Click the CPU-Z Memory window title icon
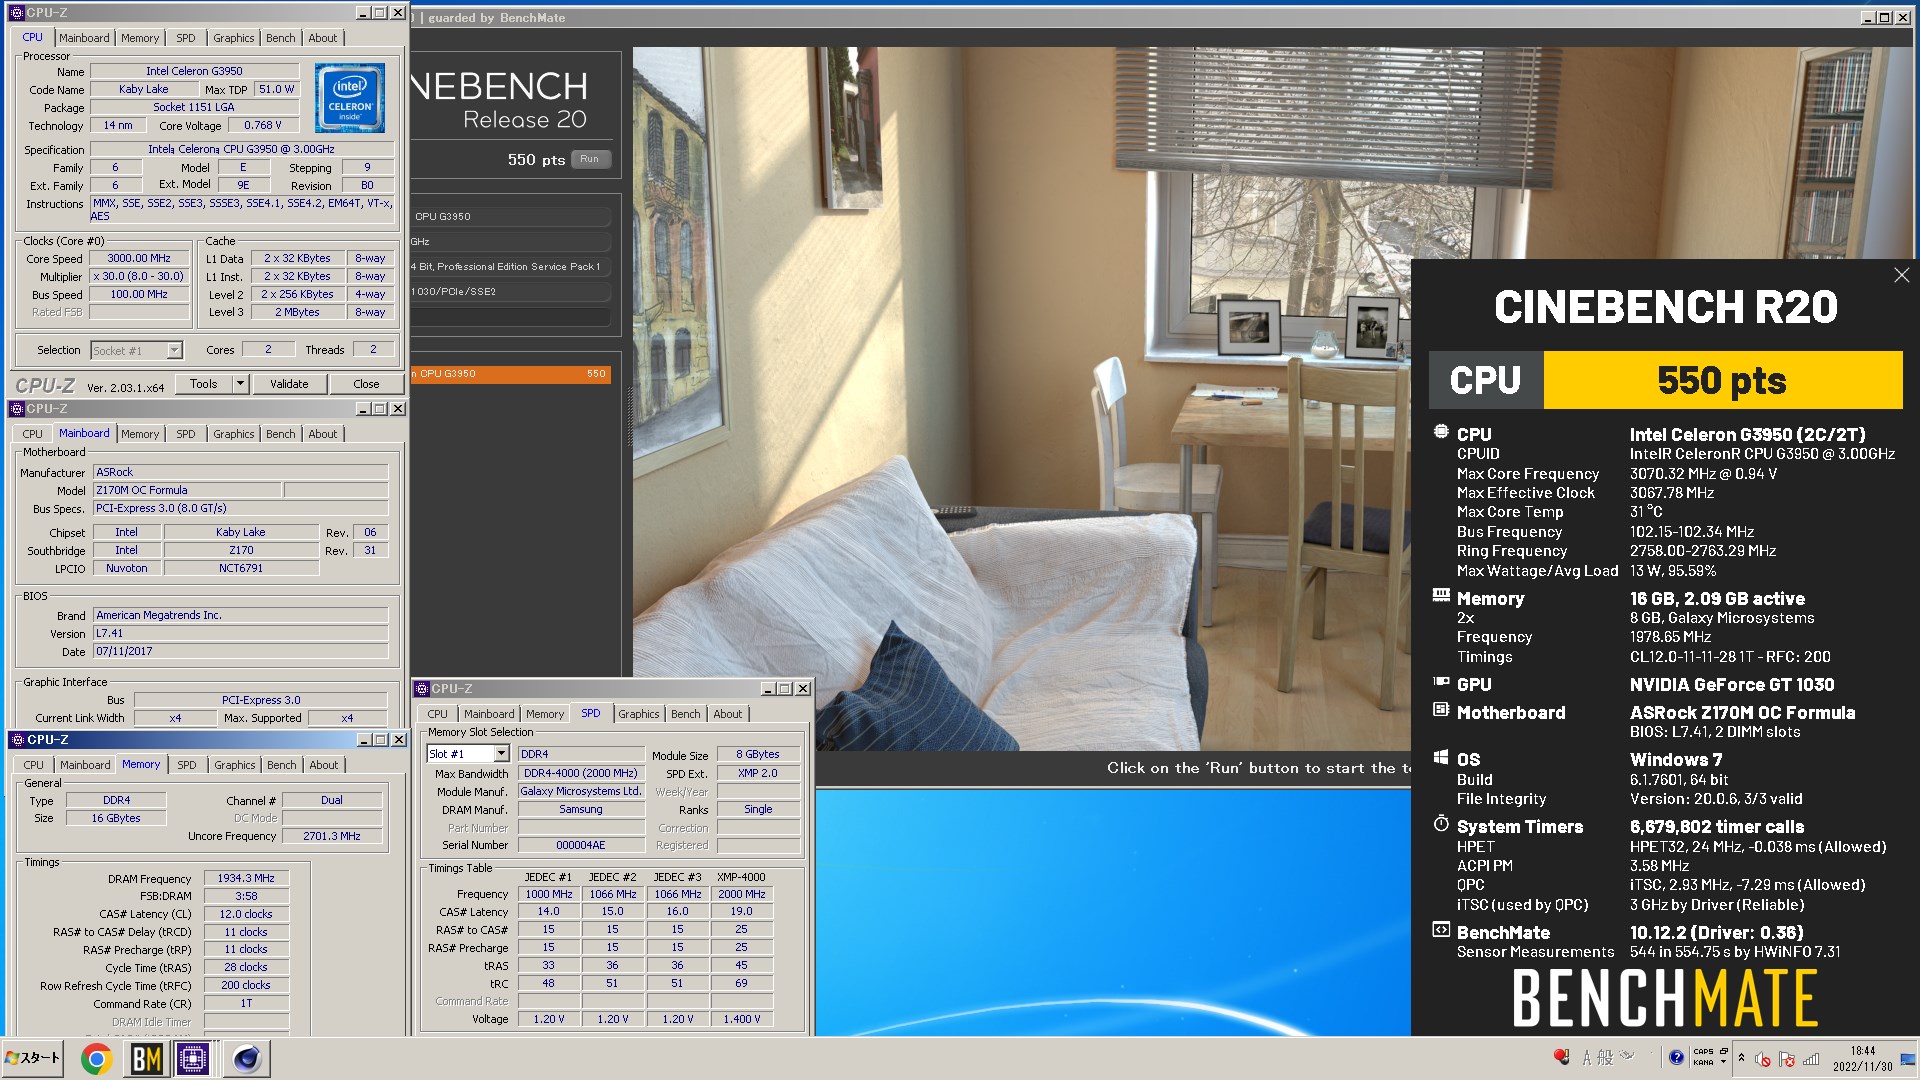The width and height of the screenshot is (1920, 1080). tap(16, 740)
